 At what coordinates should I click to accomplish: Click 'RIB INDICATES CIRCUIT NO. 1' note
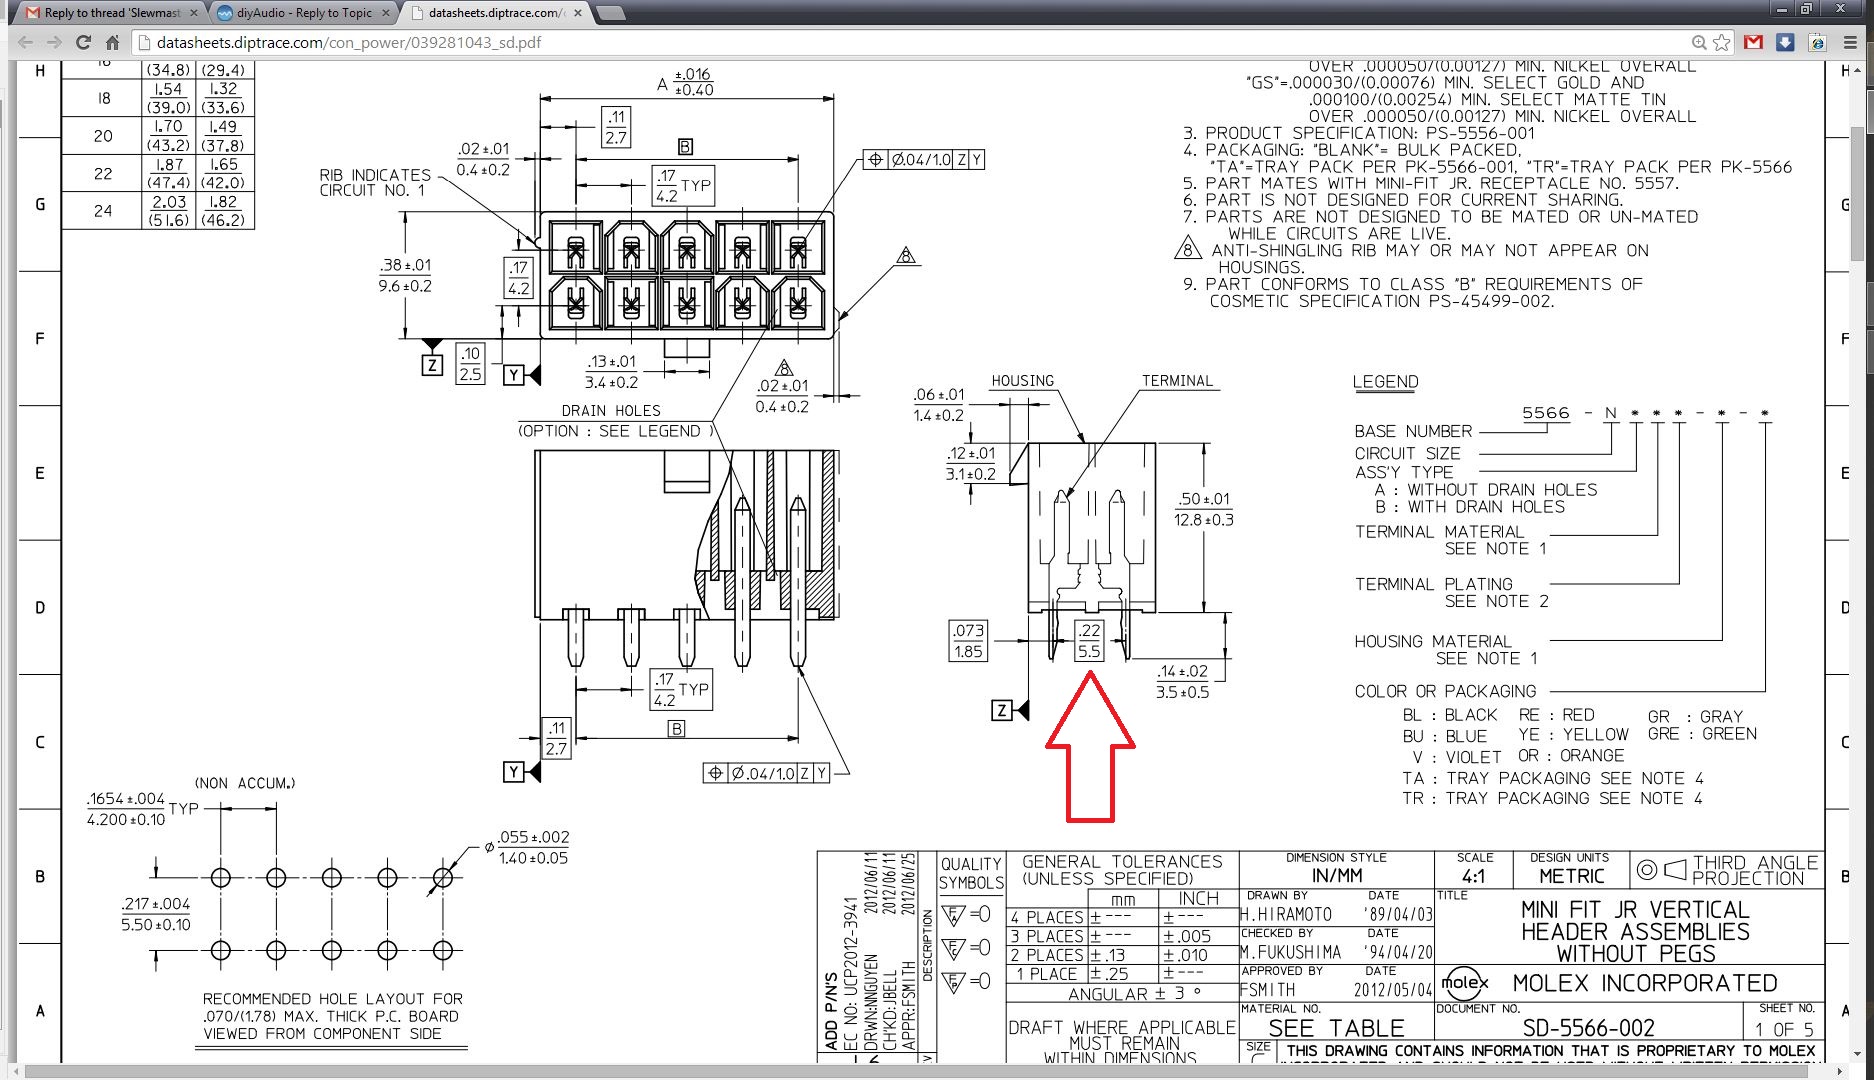[x=375, y=182]
